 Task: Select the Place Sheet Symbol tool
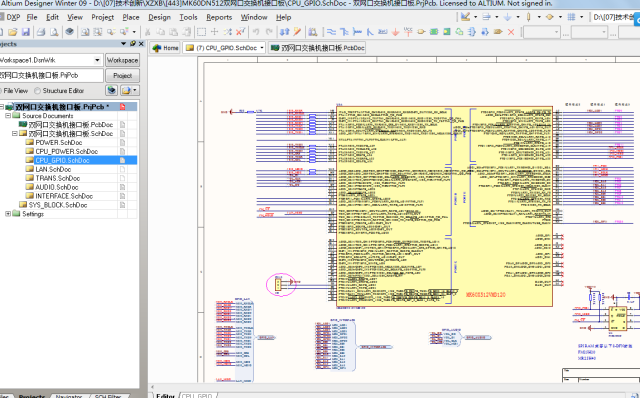(434, 32)
